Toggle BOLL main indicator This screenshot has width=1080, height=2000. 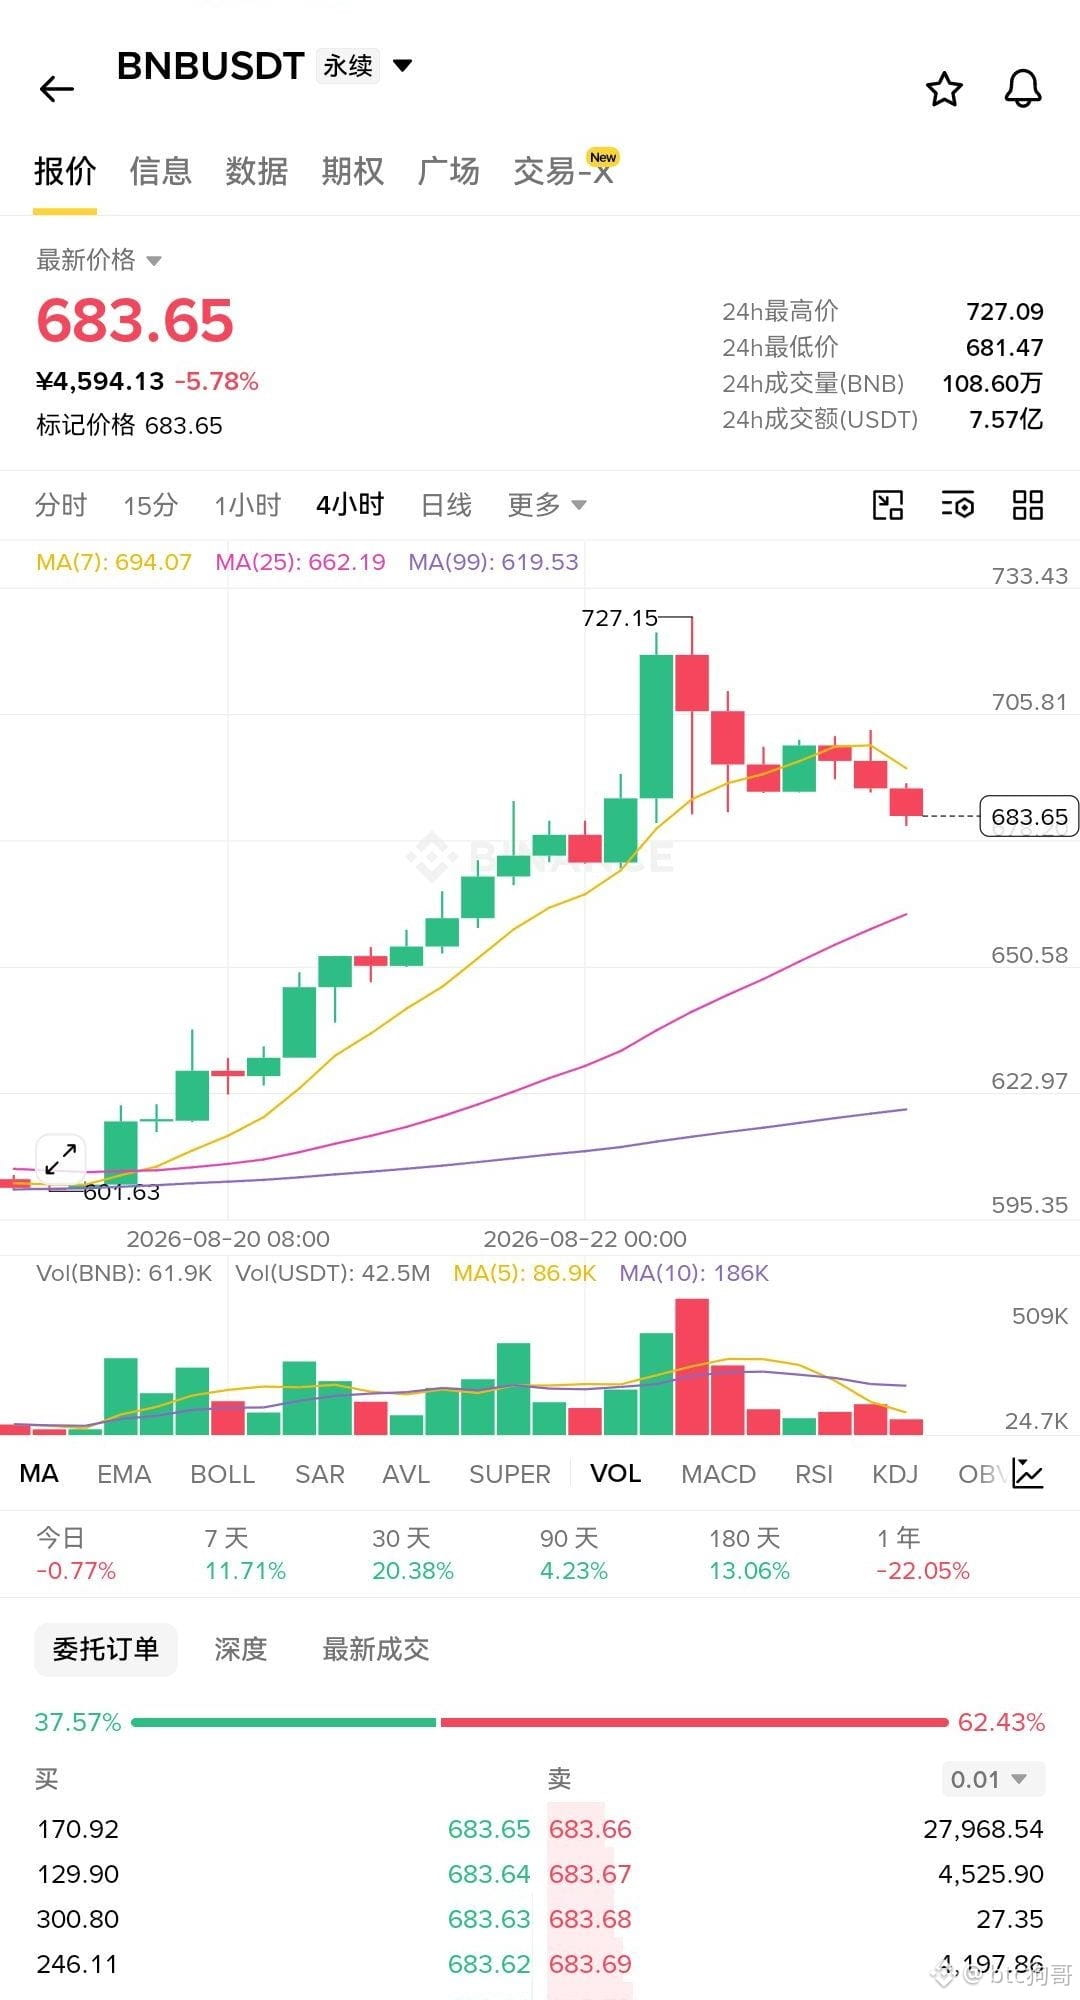pos(222,1474)
